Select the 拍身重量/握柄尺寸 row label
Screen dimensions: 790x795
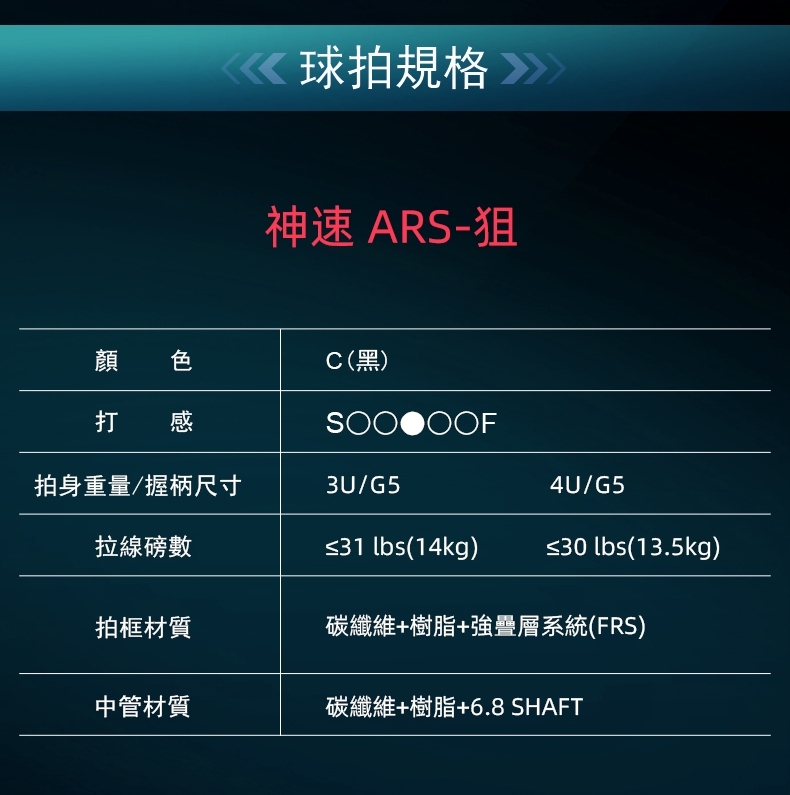(138, 486)
